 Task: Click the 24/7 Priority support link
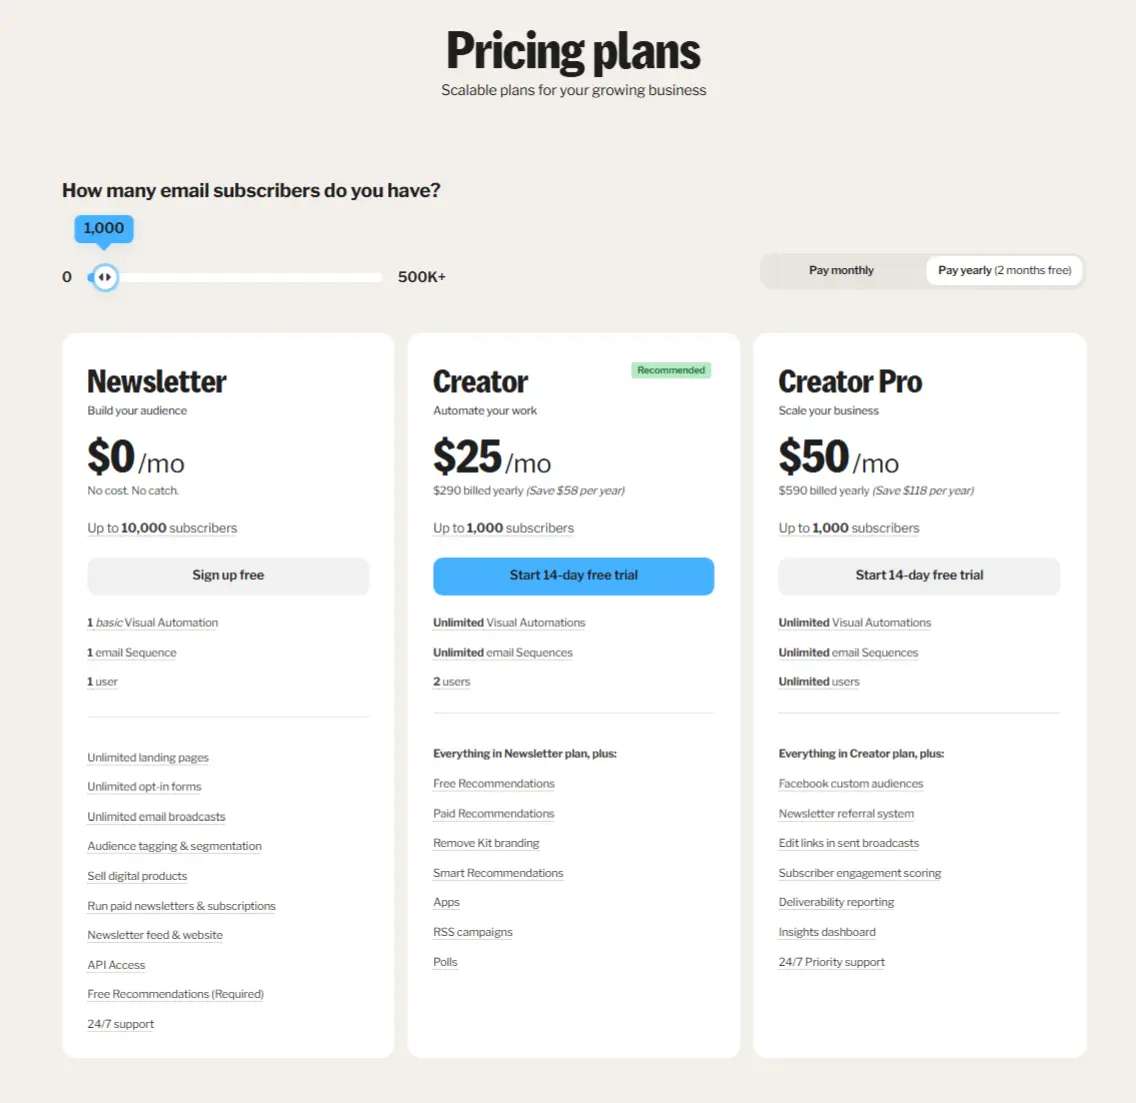pos(831,961)
